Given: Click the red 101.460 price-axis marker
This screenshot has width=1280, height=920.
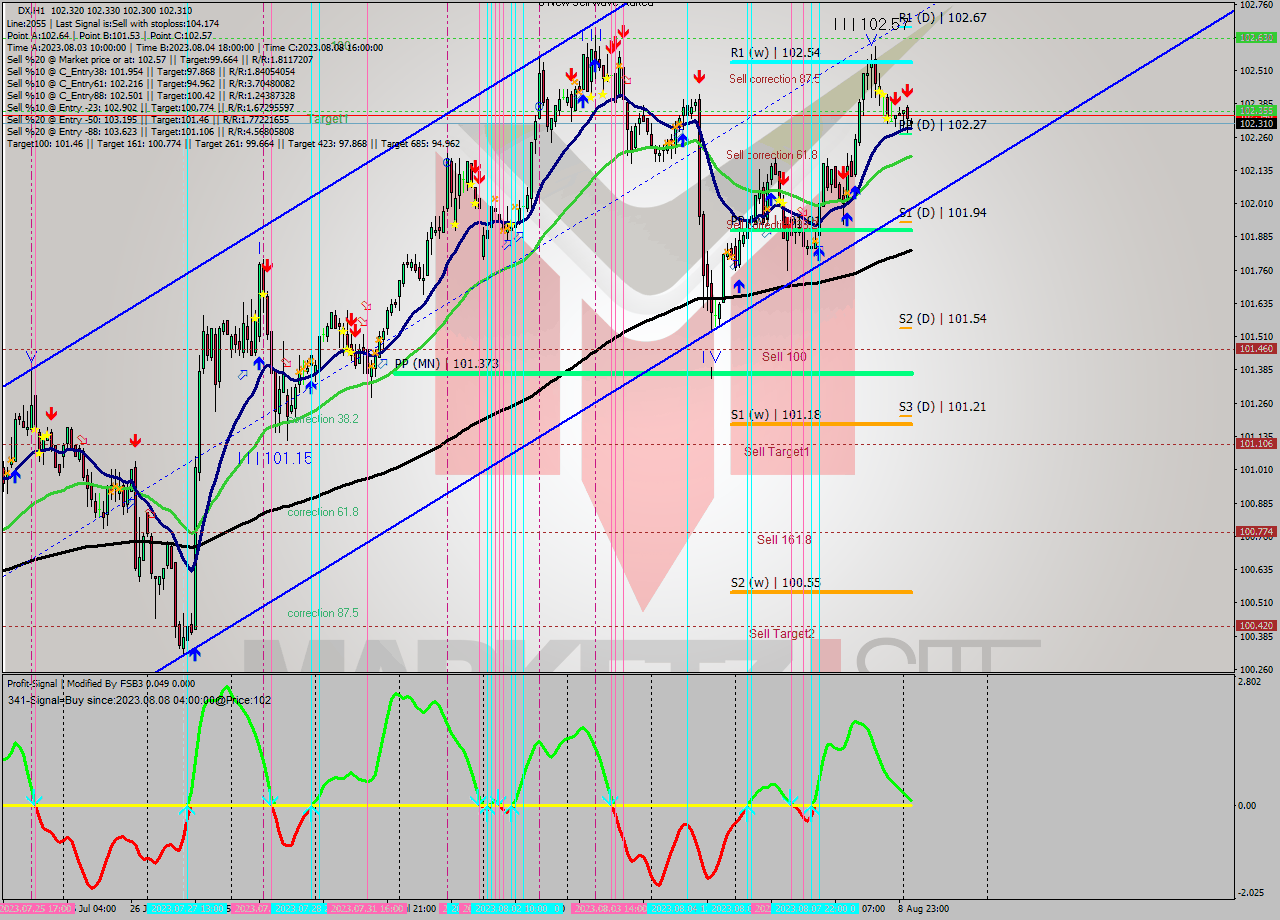Looking at the screenshot, I should coord(1257,349).
